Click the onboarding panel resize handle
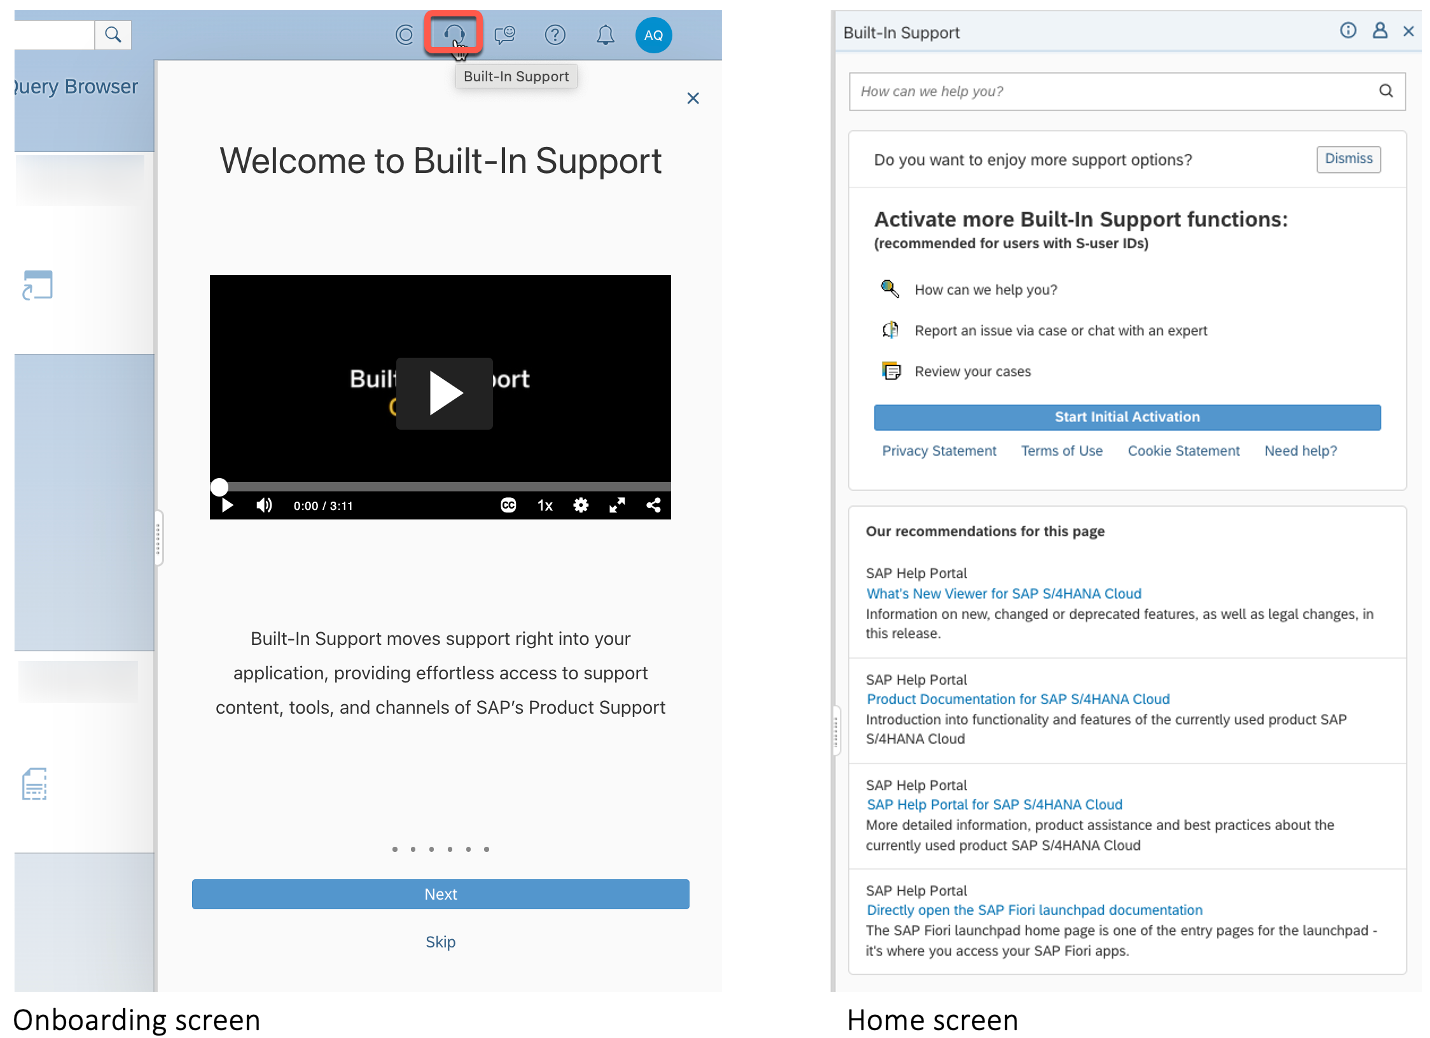 [x=158, y=538]
